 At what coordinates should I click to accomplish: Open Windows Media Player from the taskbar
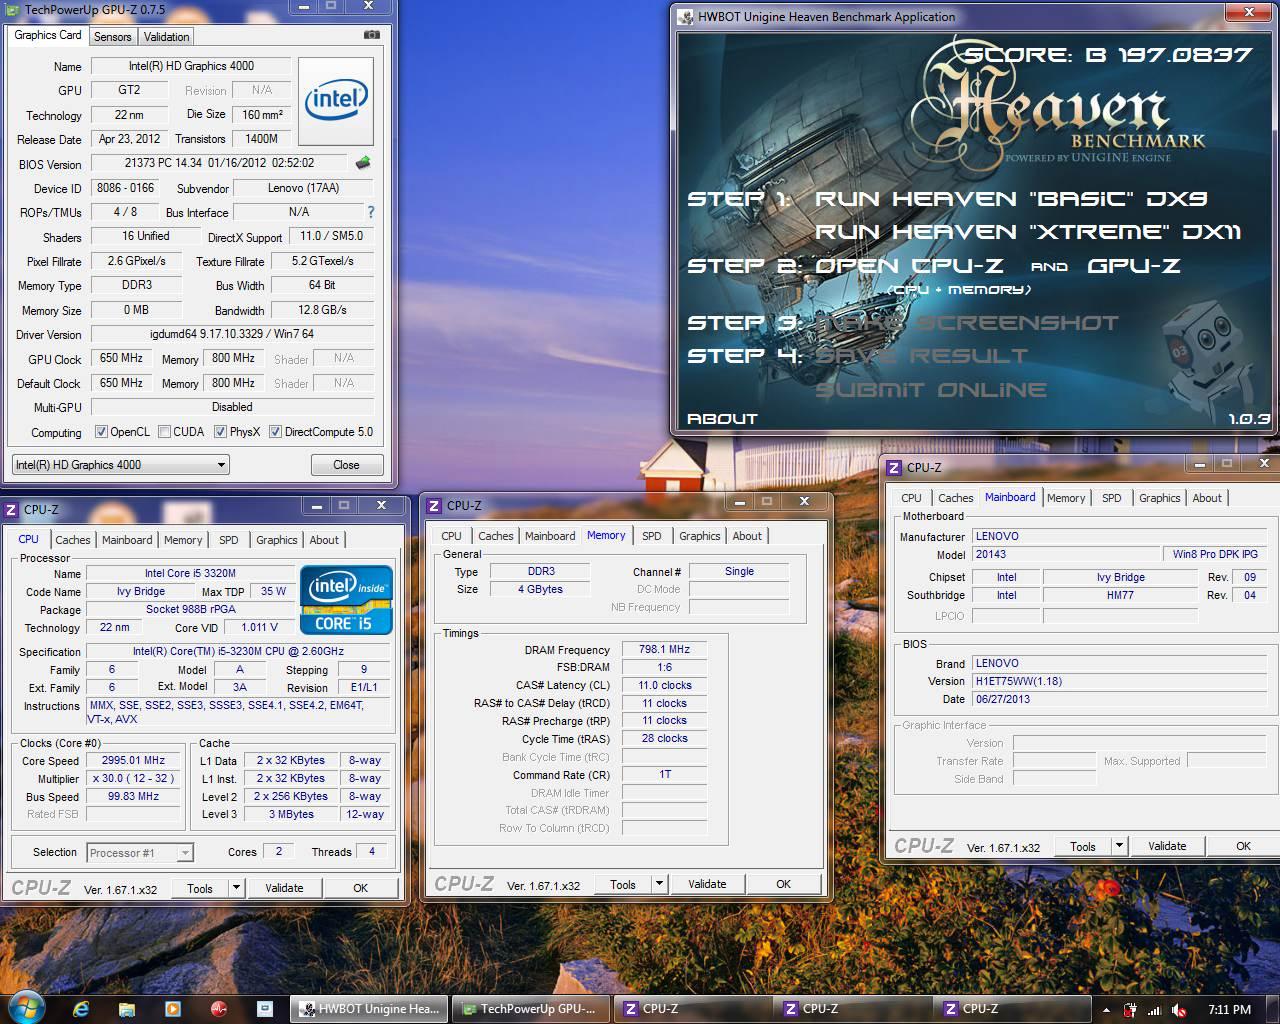click(x=173, y=1009)
